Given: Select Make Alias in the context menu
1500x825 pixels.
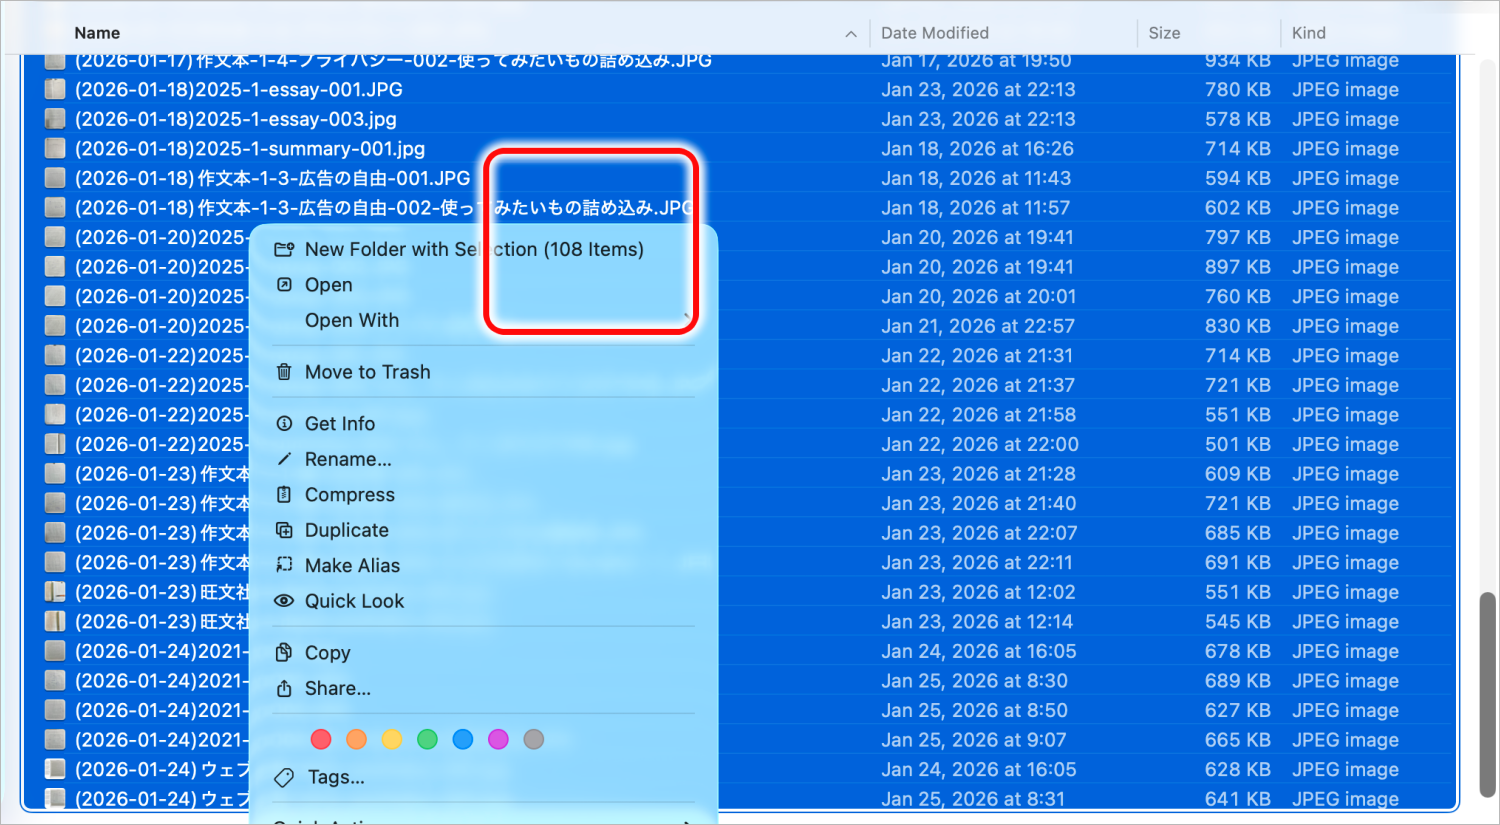Looking at the screenshot, I should [x=352, y=566].
